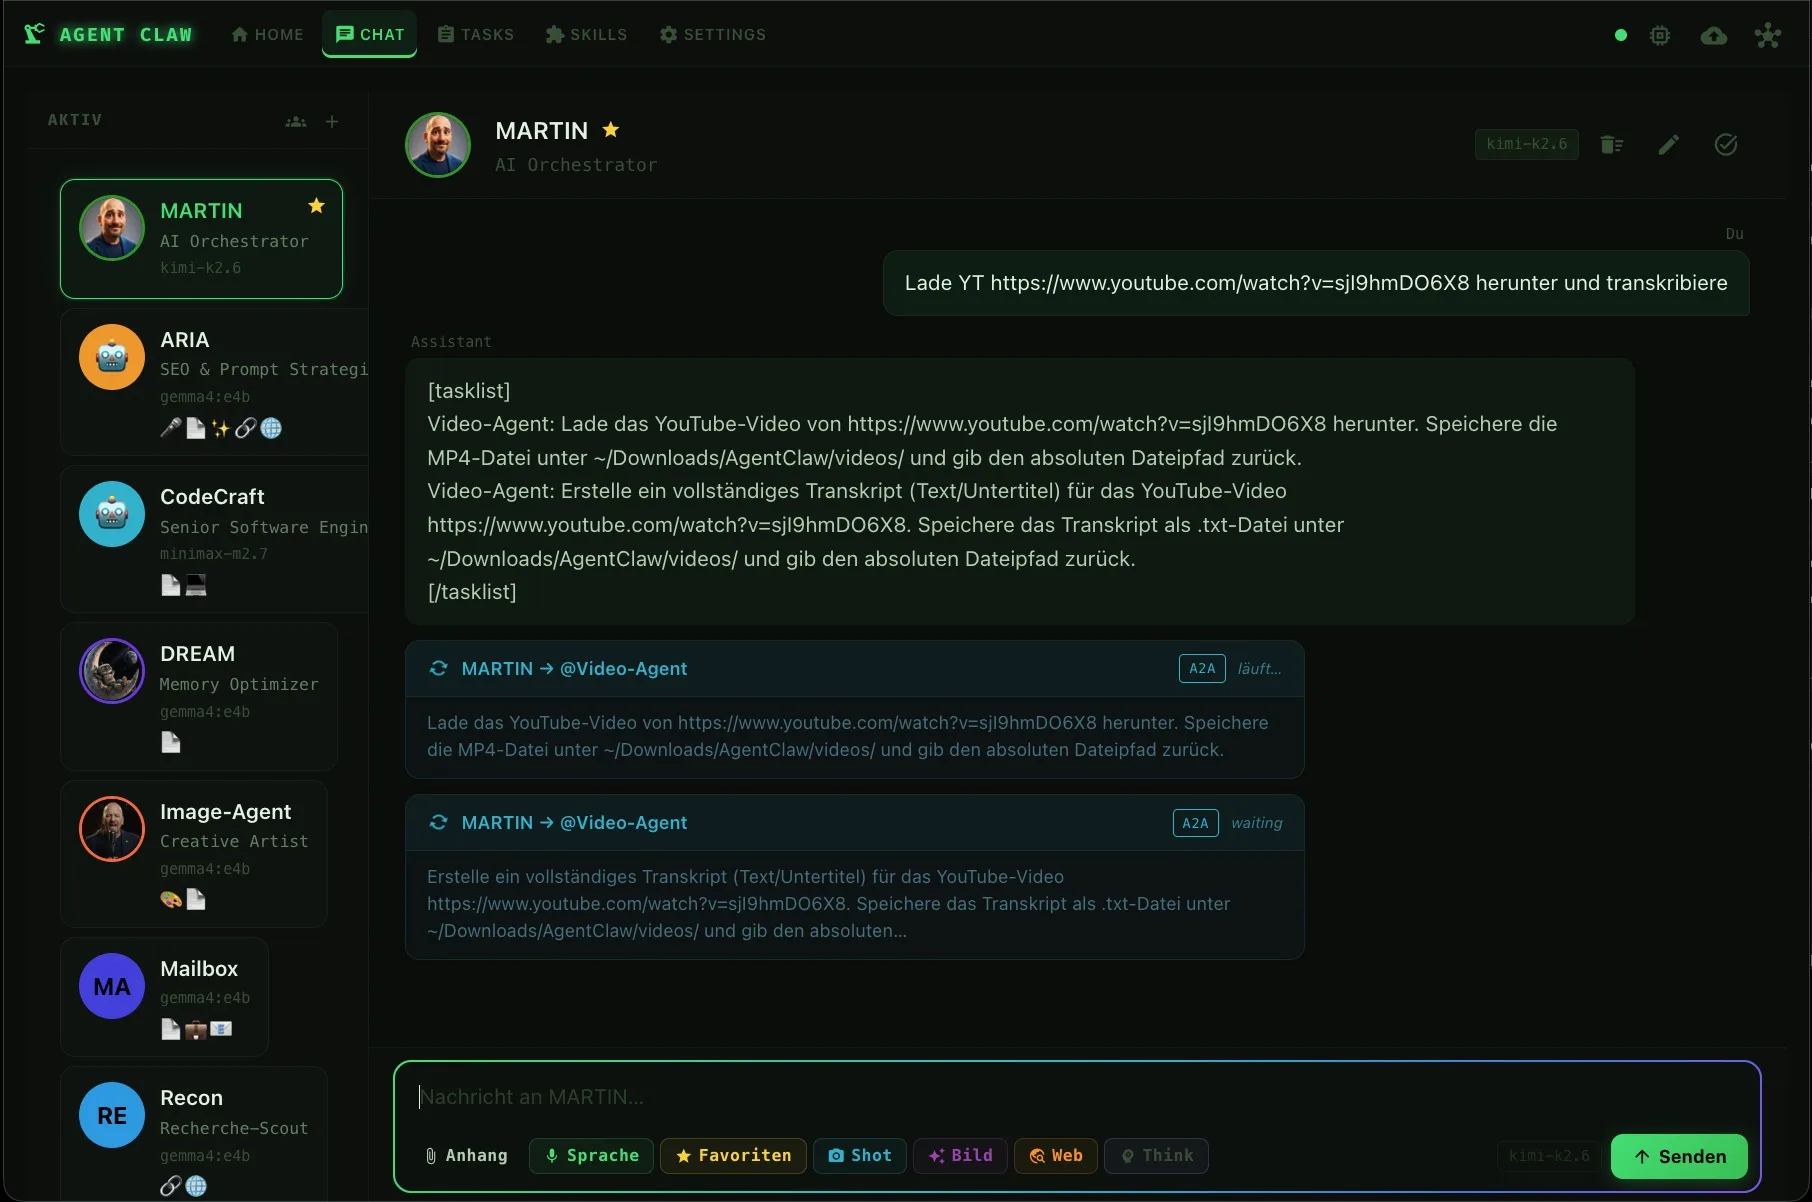Screen dimensions: 1812x1202
Task: Click the Anhang attachment button
Action: 466,1155
